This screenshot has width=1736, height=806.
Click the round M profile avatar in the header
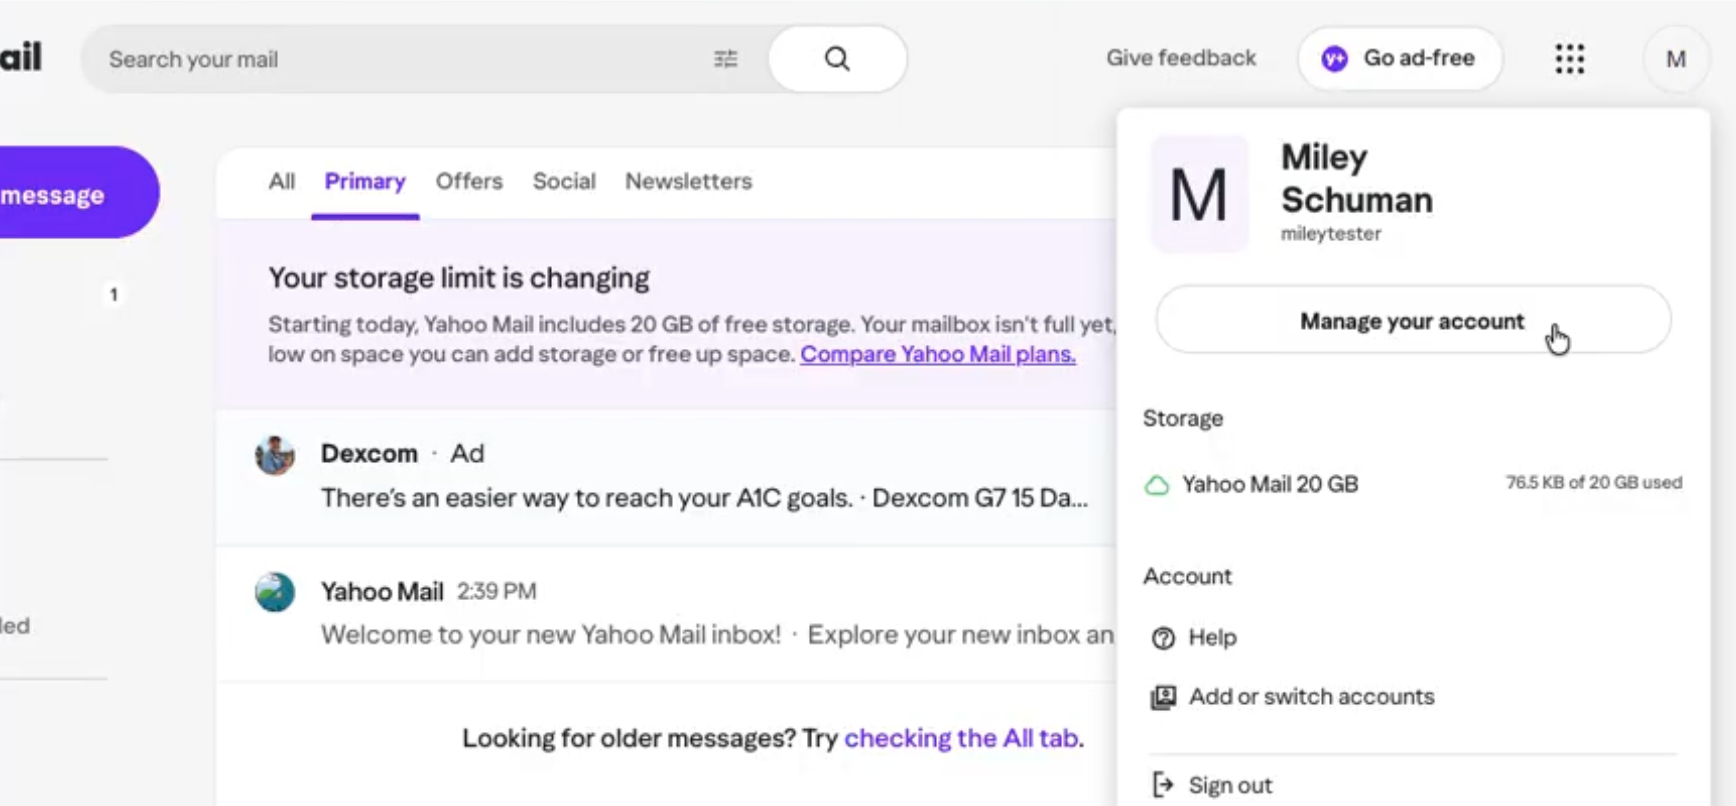point(1676,59)
